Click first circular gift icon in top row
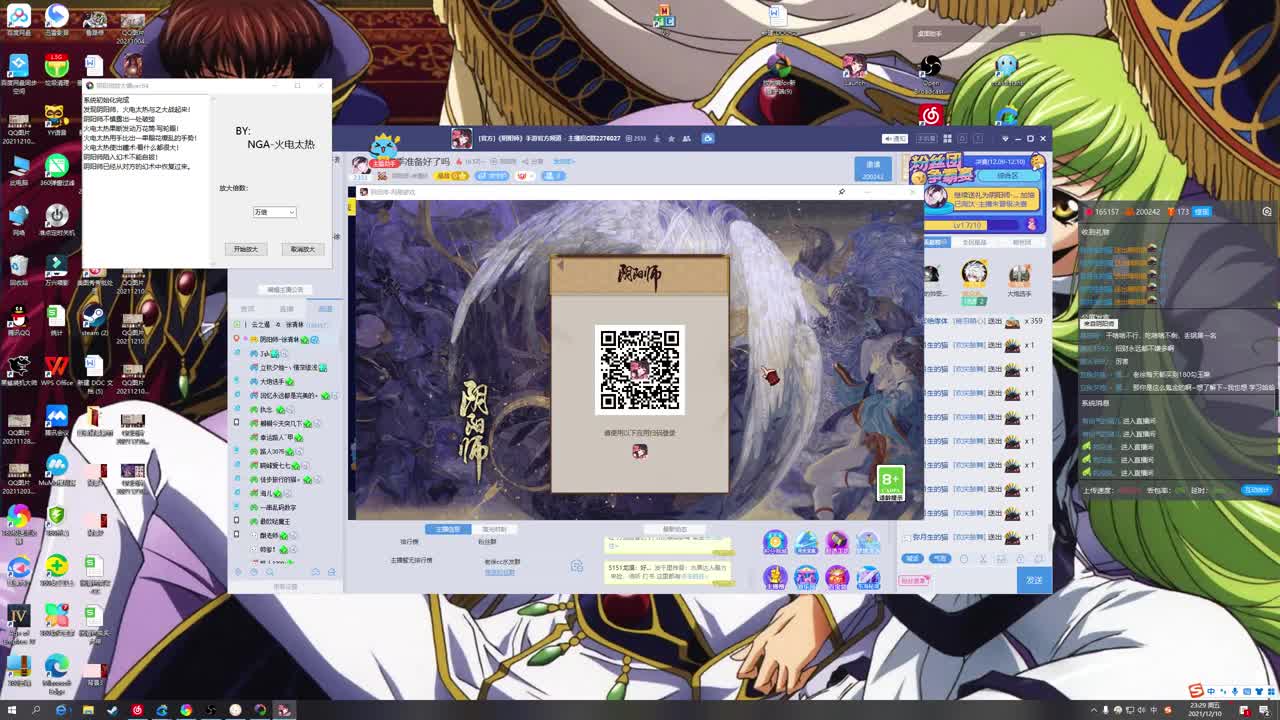 (775, 542)
